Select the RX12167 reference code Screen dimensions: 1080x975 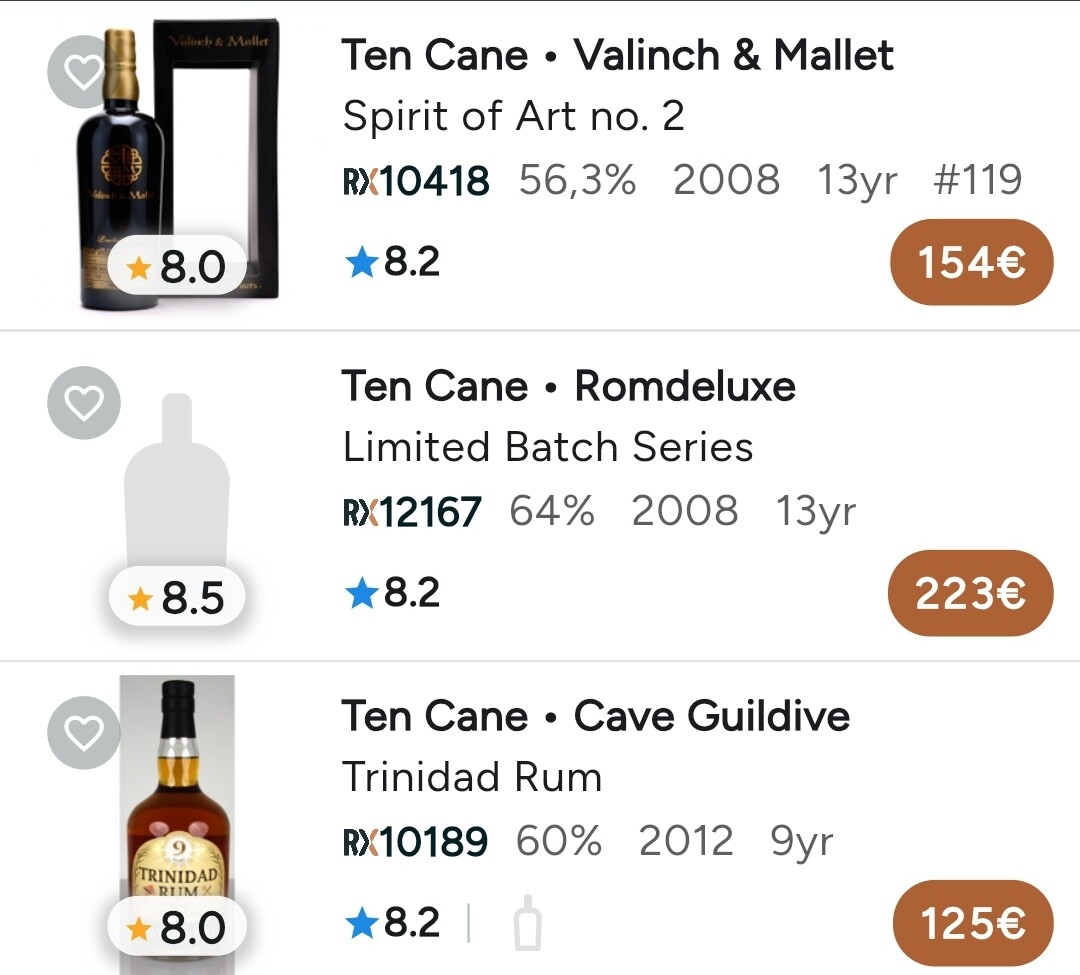pos(412,512)
